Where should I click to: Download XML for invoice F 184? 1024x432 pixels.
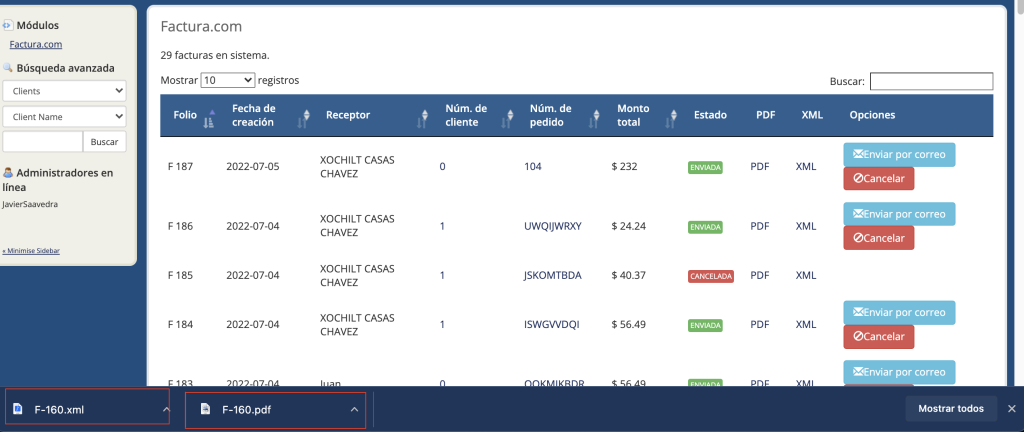tap(806, 324)
